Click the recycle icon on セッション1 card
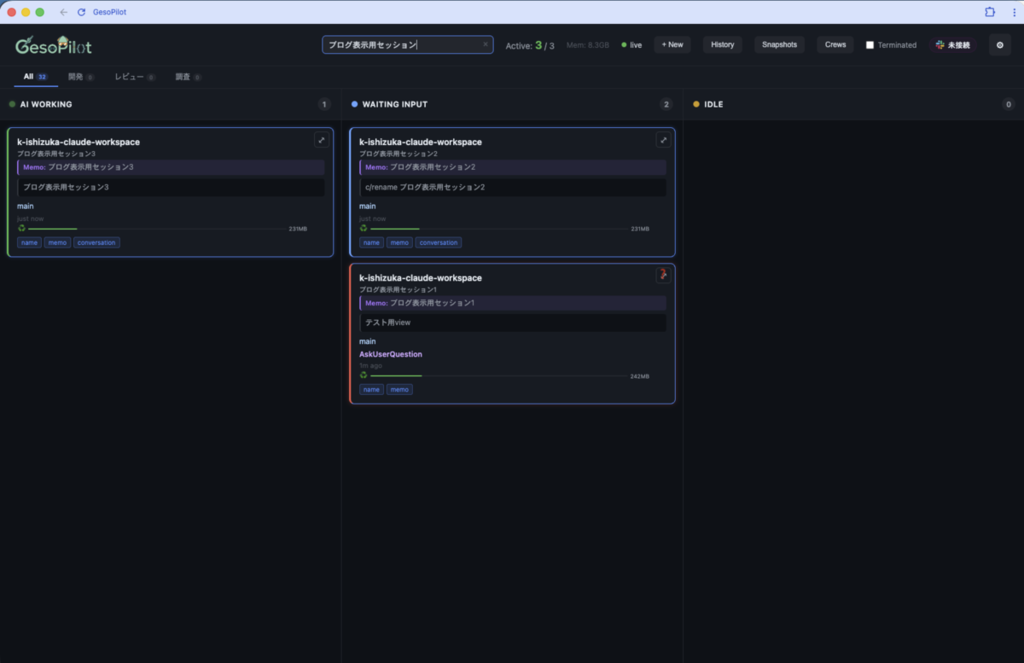This screenshot has height=663, width=1024. point(364,375)
